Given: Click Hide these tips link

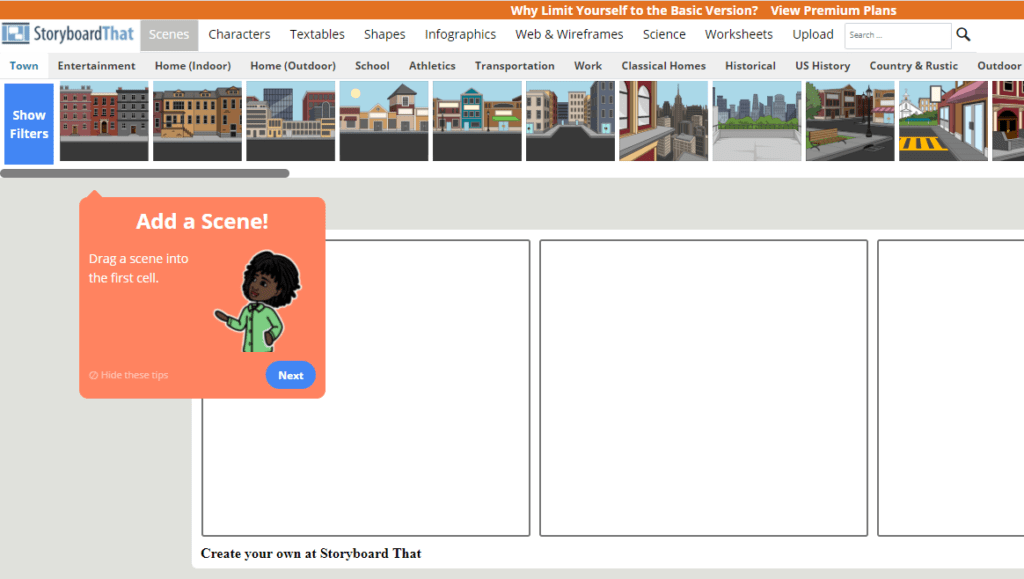Looking at the screenshot, I should point(129,375).
